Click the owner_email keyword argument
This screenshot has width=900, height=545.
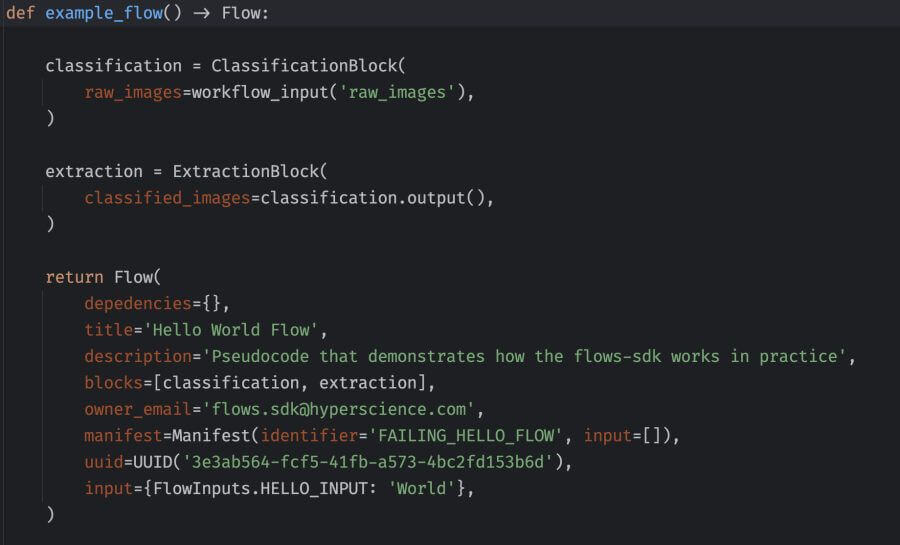(138, 409)
